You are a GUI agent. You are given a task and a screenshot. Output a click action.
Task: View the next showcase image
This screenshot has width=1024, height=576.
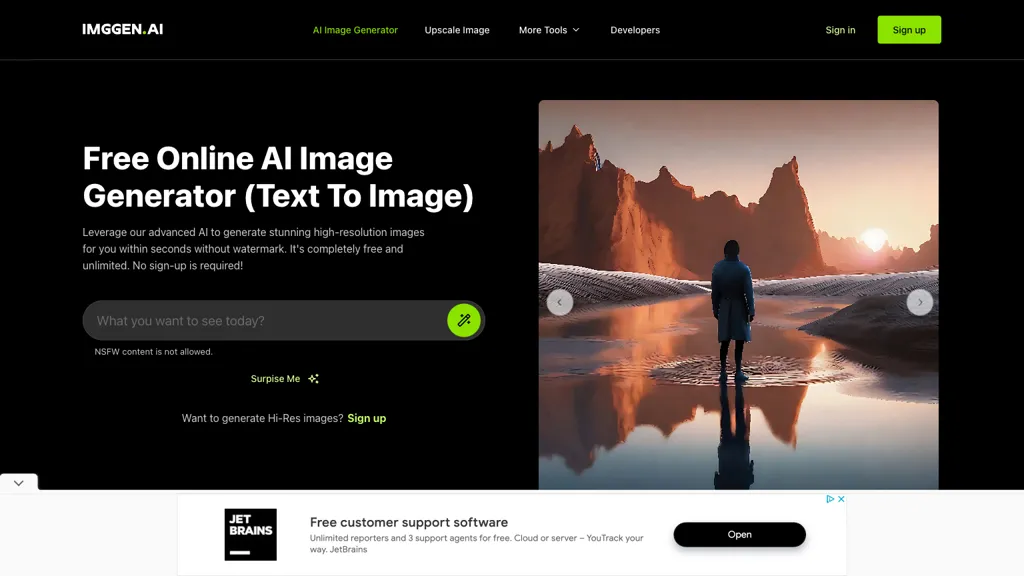(x=919, y=302)
